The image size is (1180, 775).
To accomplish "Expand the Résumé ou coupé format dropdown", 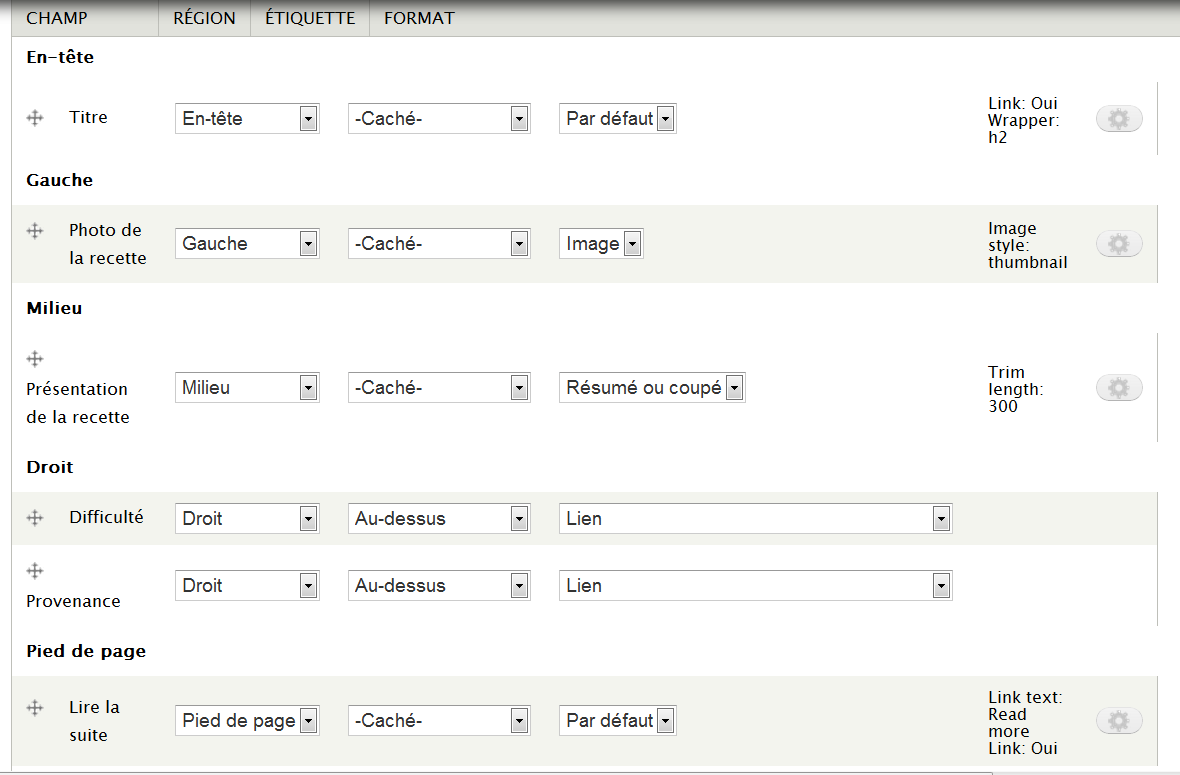I will tap(652, 388).
